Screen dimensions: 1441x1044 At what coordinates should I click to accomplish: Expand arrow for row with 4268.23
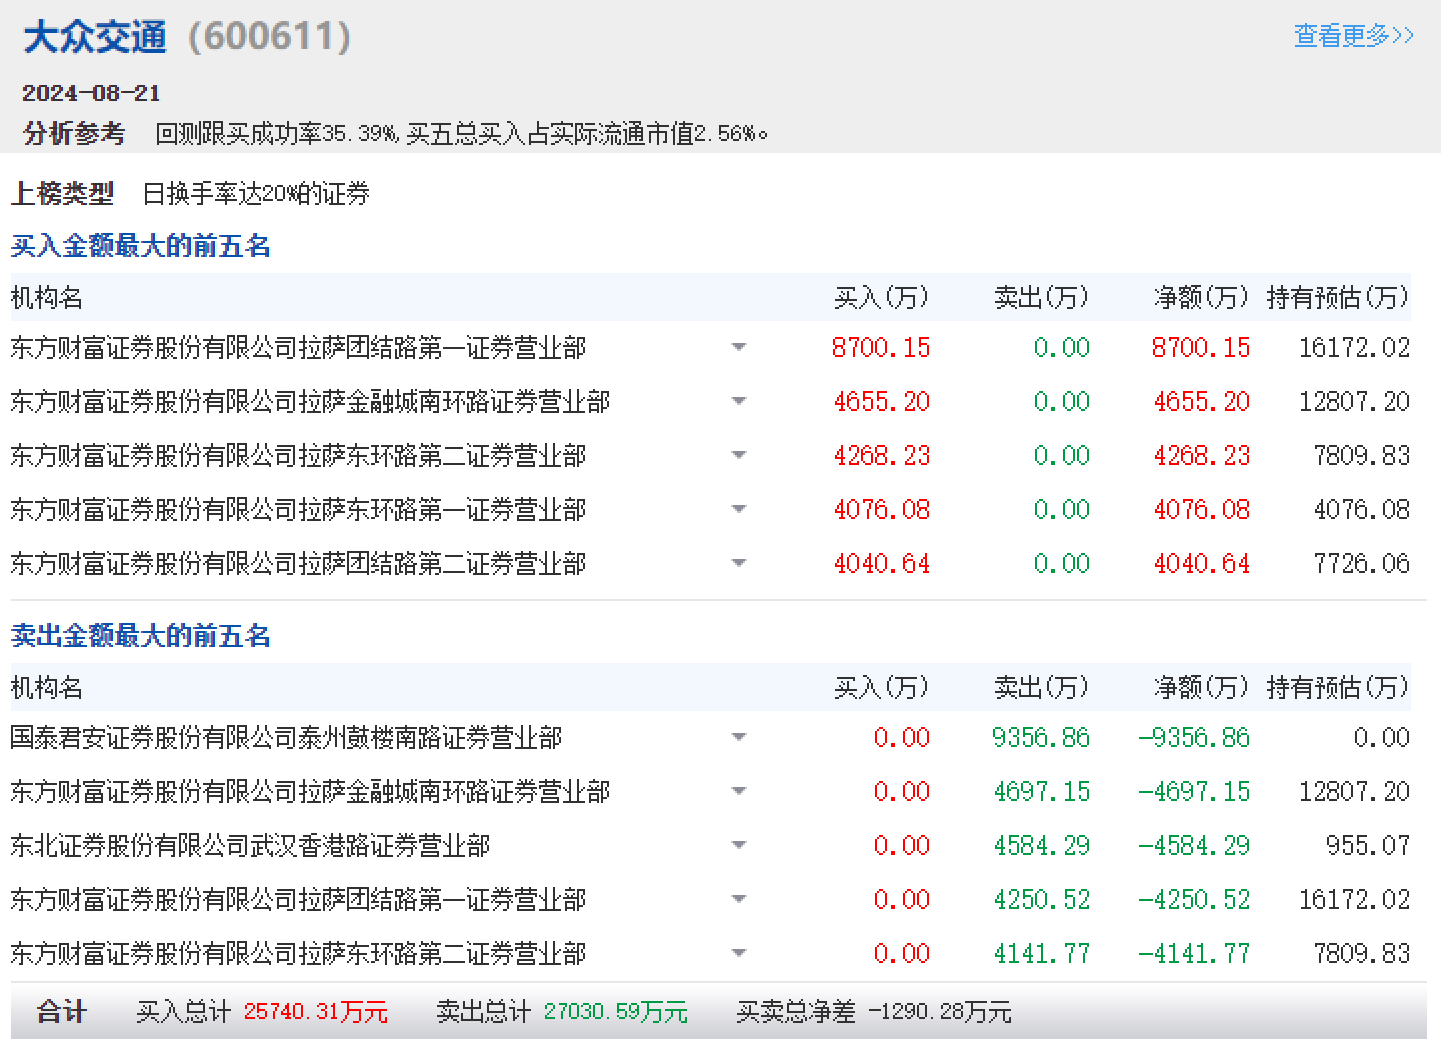pyautogui.click(x=739, y=455)
